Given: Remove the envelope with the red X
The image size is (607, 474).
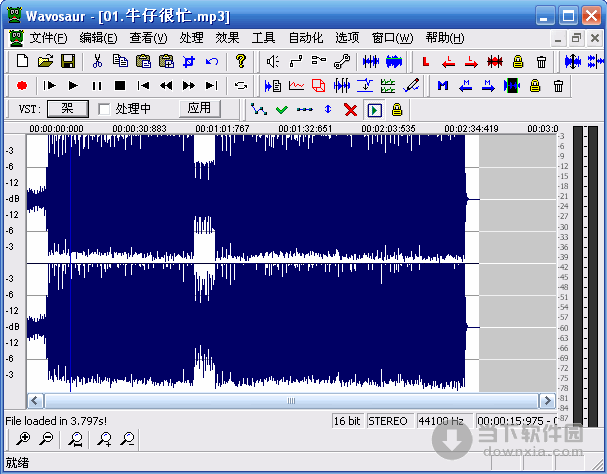Looking at the screenshot, I should 351,110.
